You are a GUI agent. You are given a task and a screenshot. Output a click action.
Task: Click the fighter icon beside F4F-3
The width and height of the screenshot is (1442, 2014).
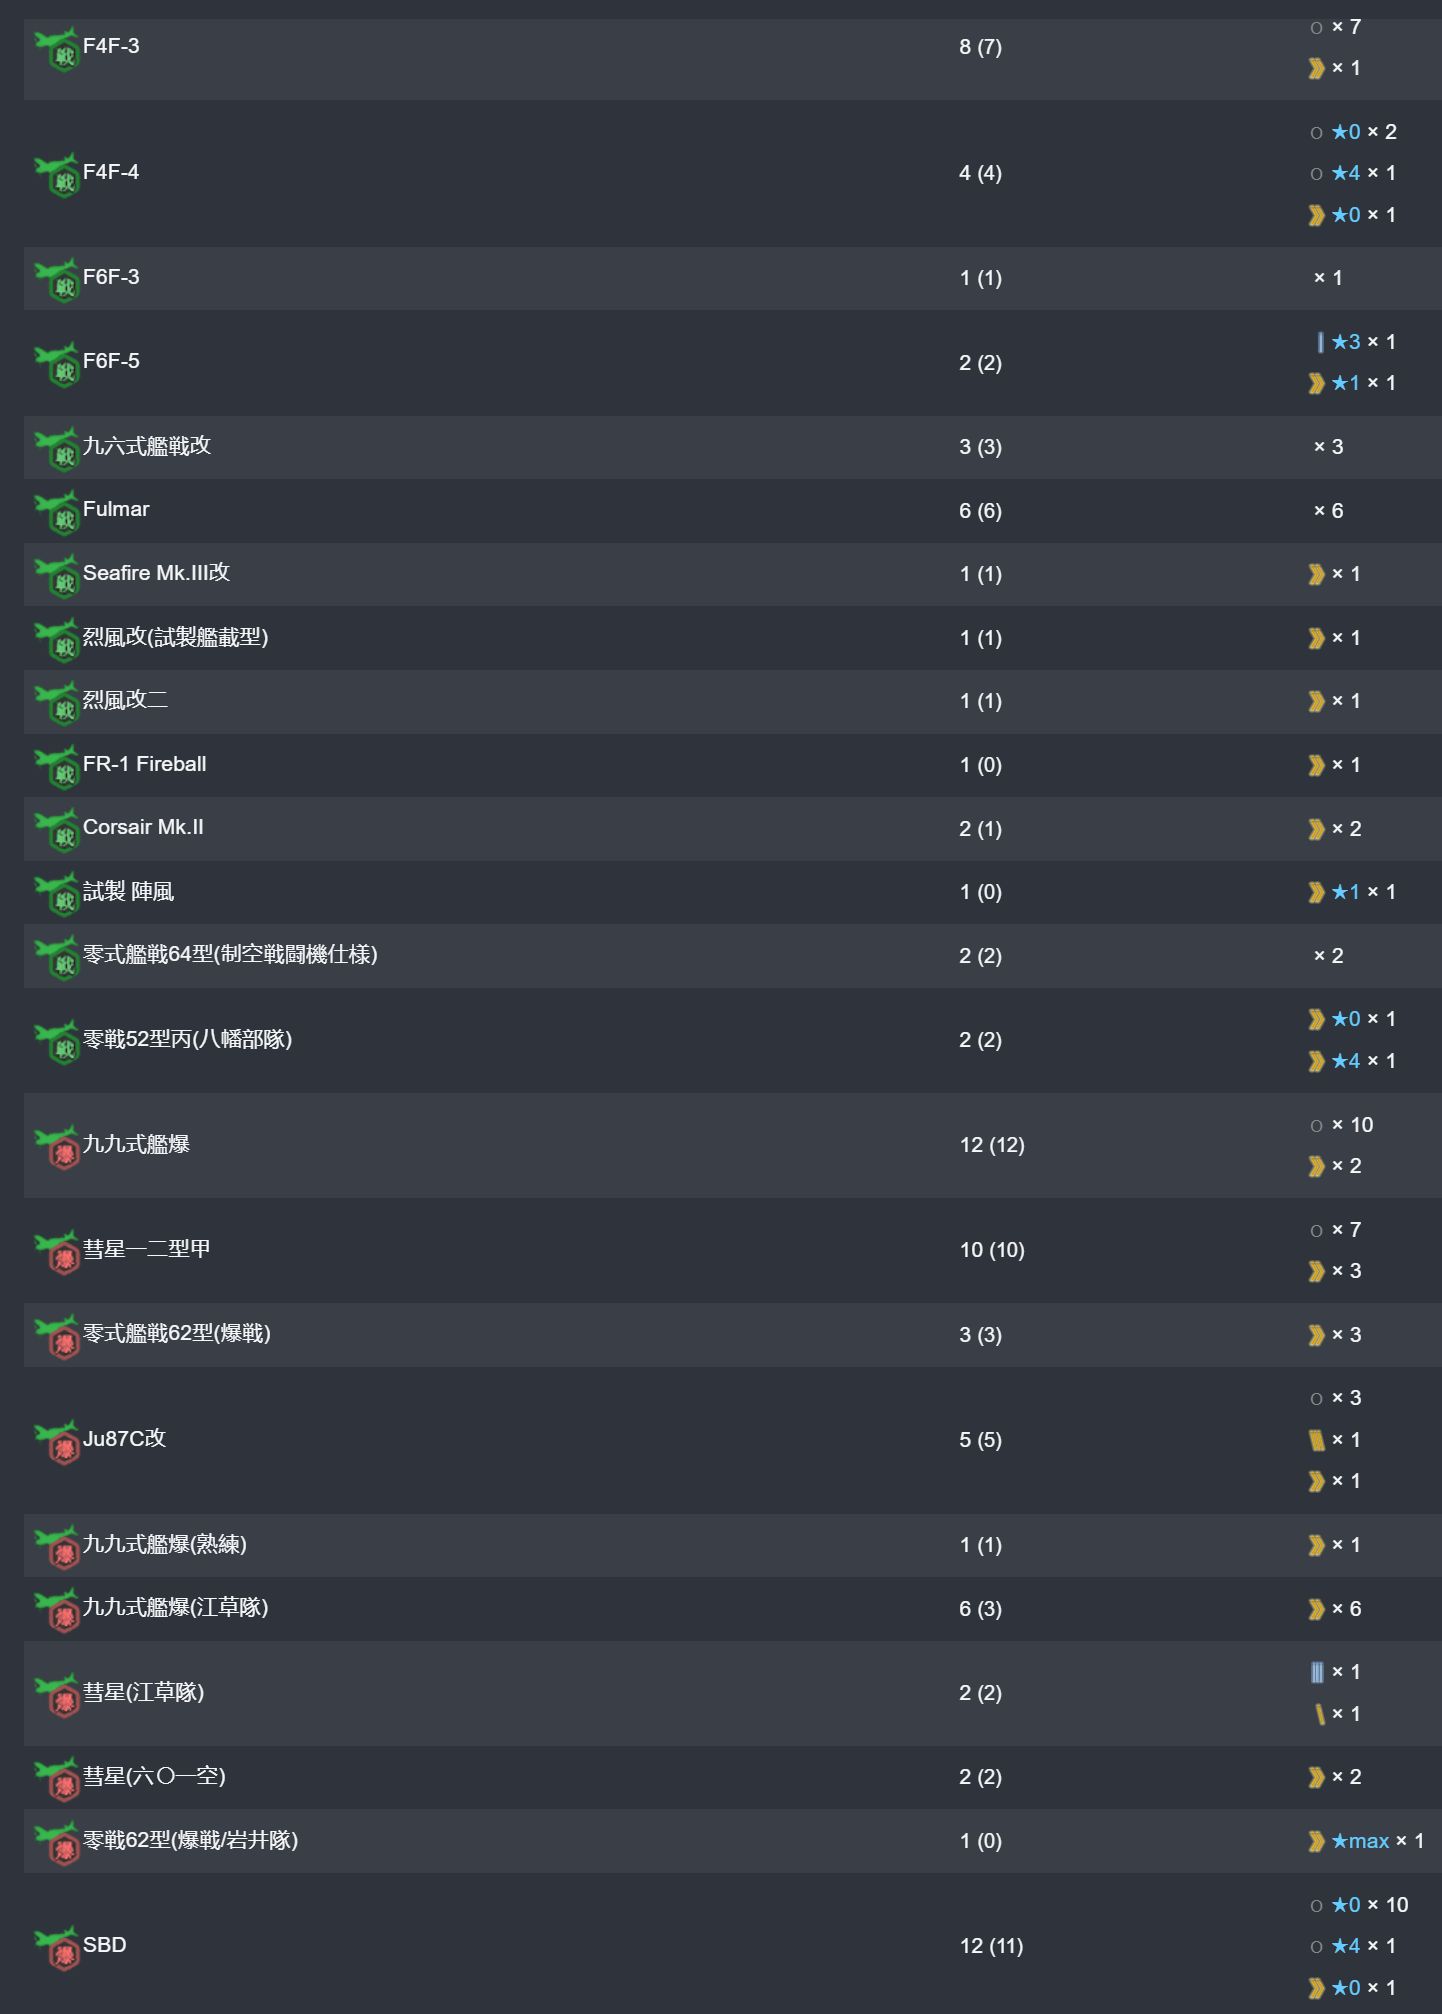tap(57, 49)
